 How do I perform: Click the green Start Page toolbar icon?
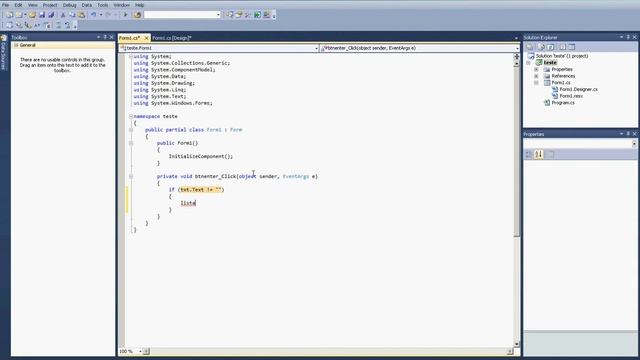click(x=258, y=15)
